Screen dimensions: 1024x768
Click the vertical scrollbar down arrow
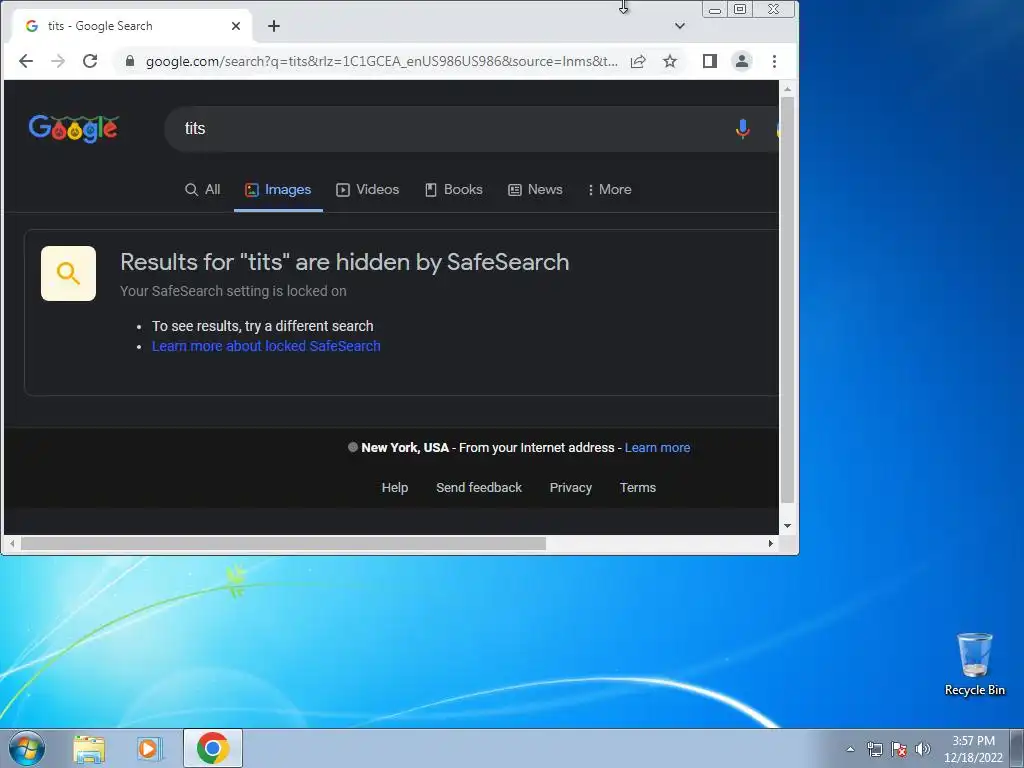click(788, 526)
